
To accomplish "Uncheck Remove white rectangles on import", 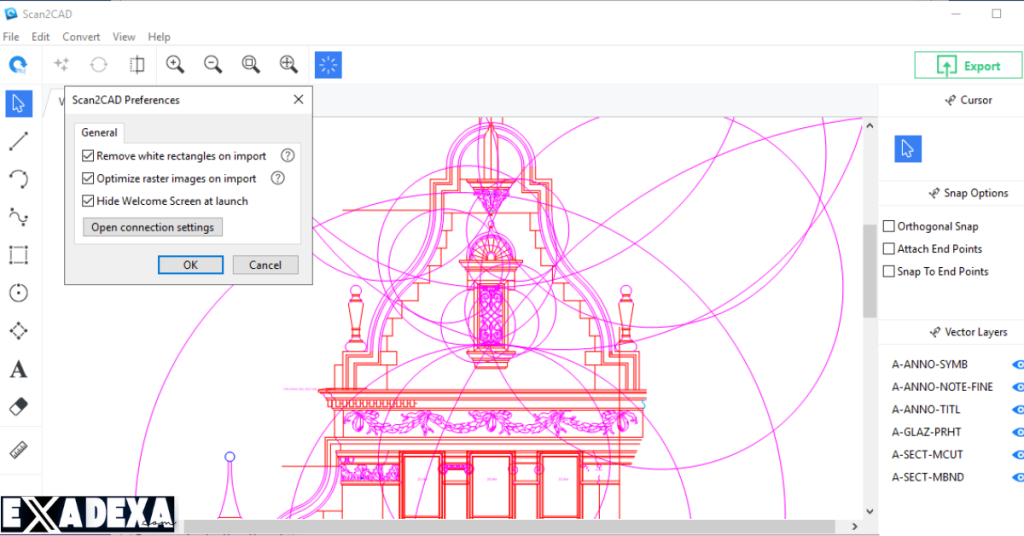I will pos(88,155).
